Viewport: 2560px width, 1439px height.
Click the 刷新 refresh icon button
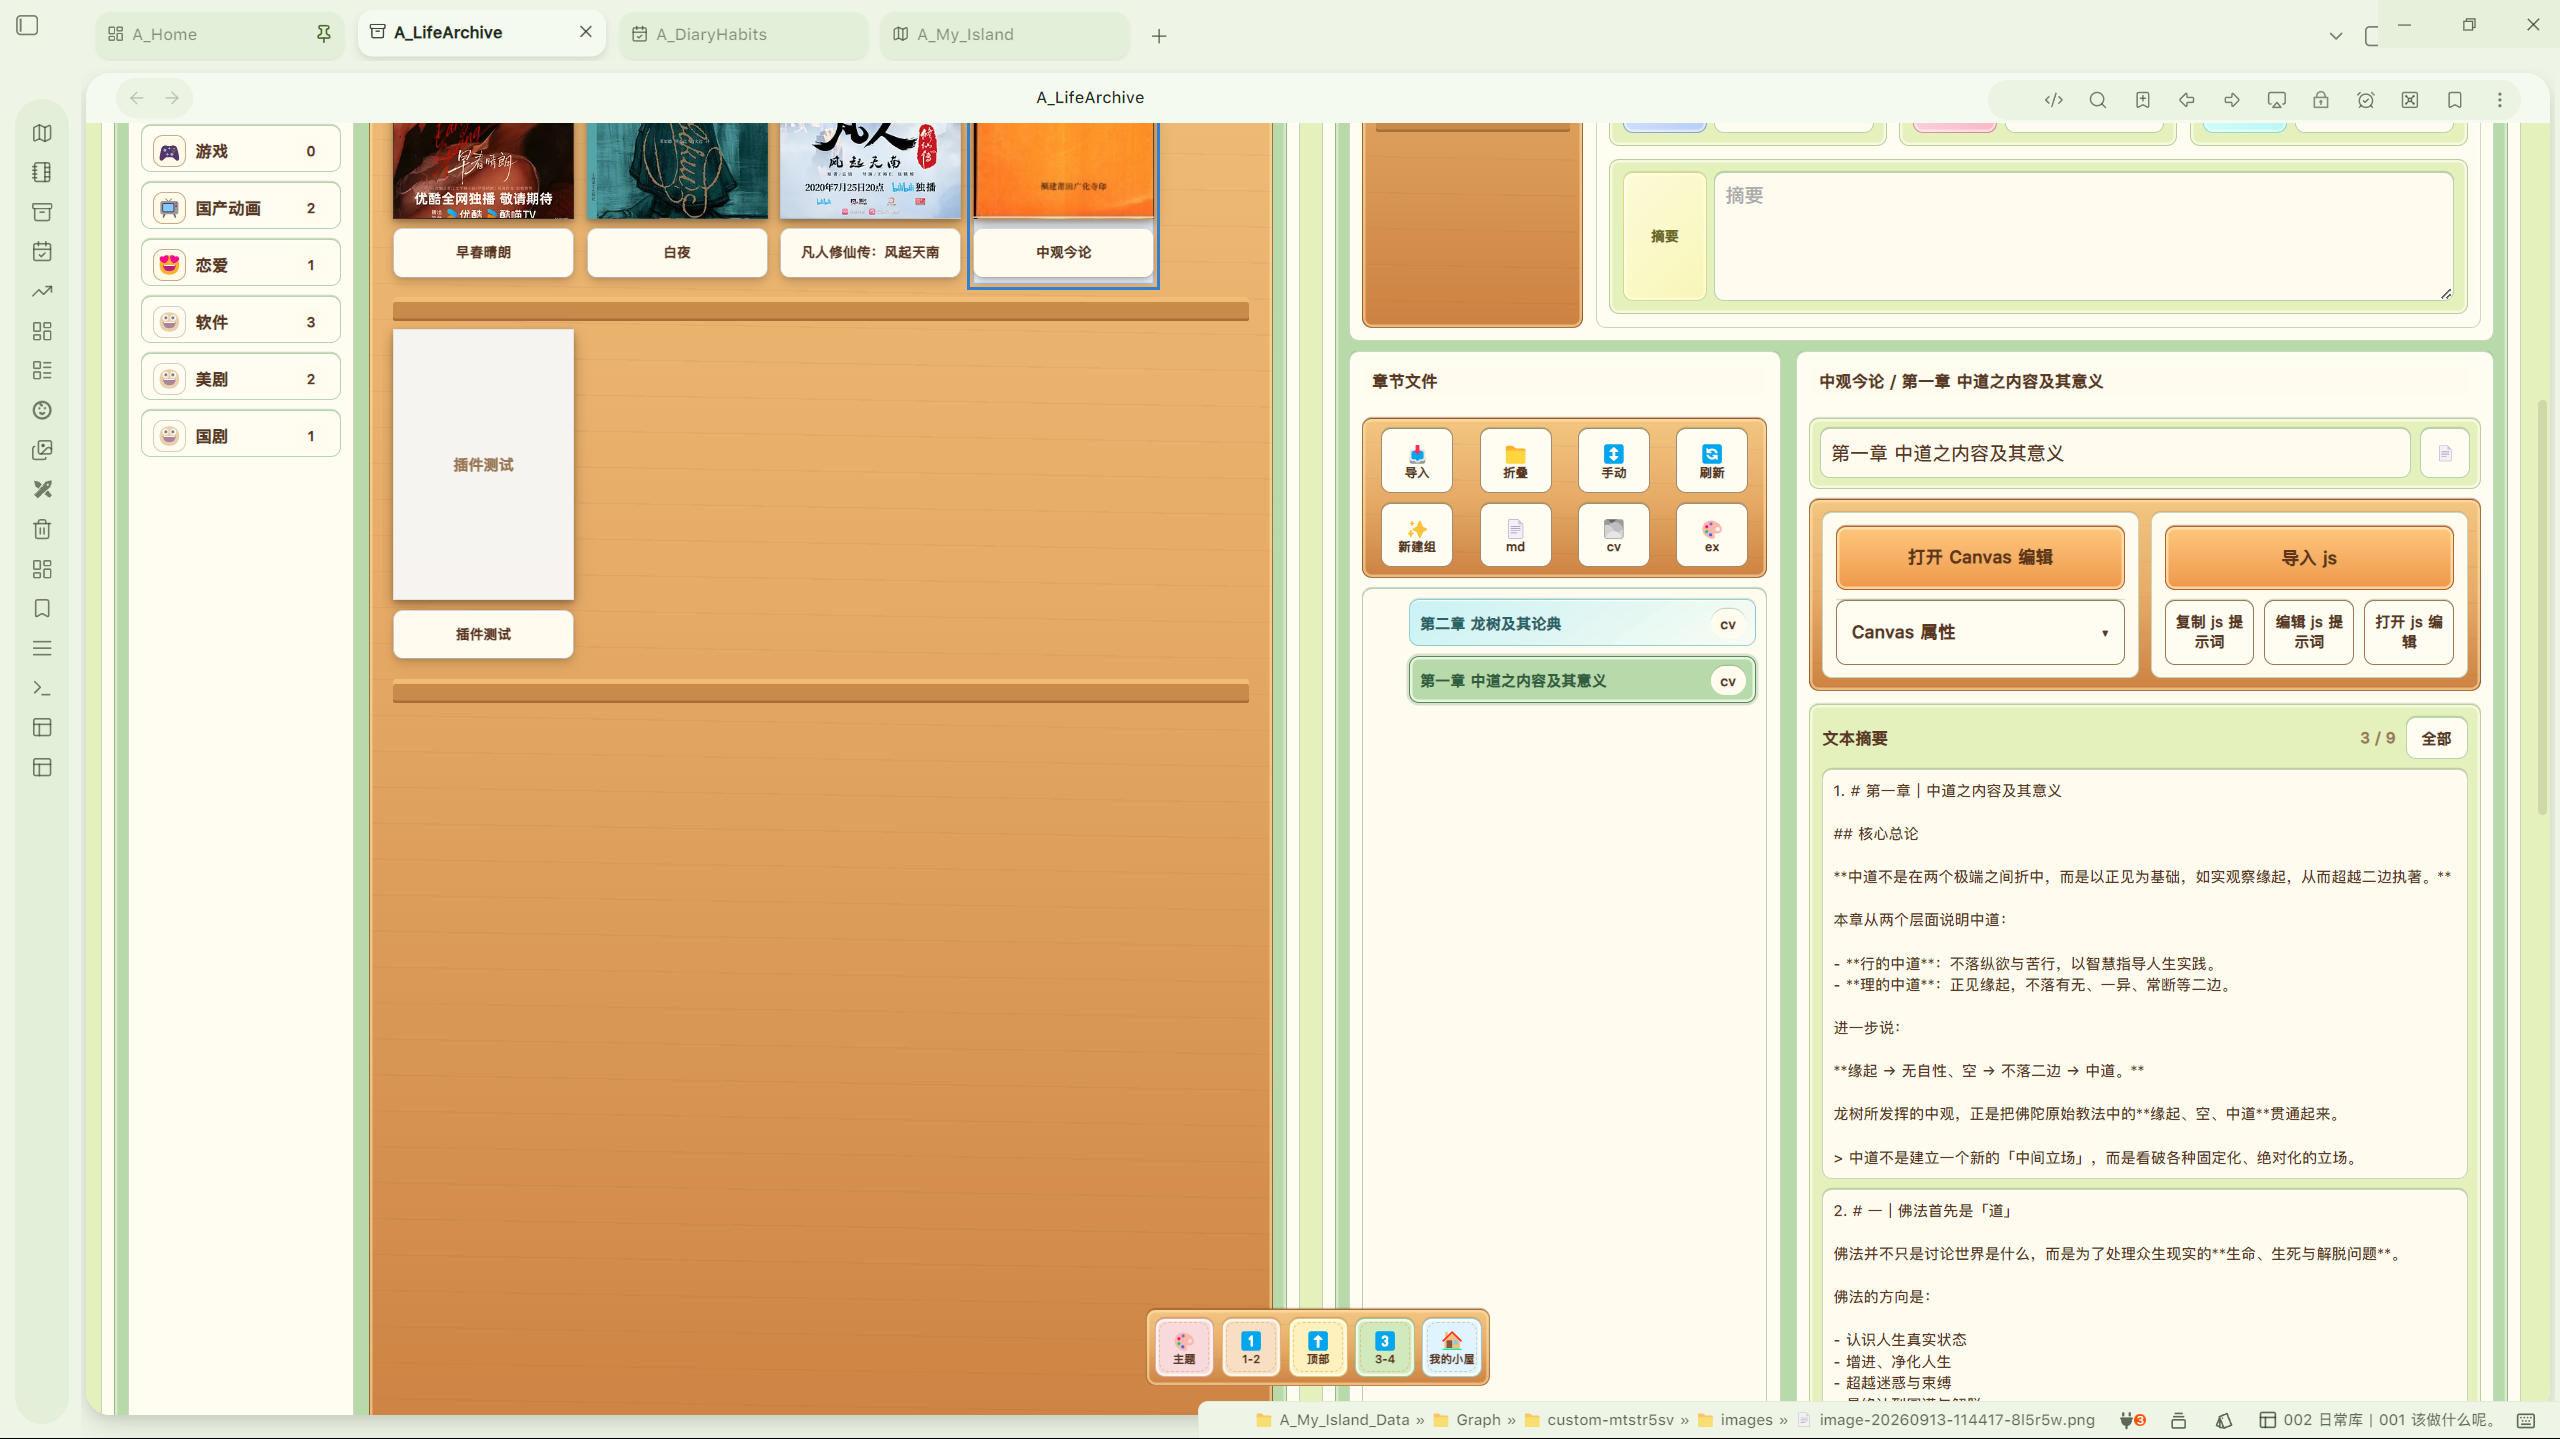[x=1711, y=461]
